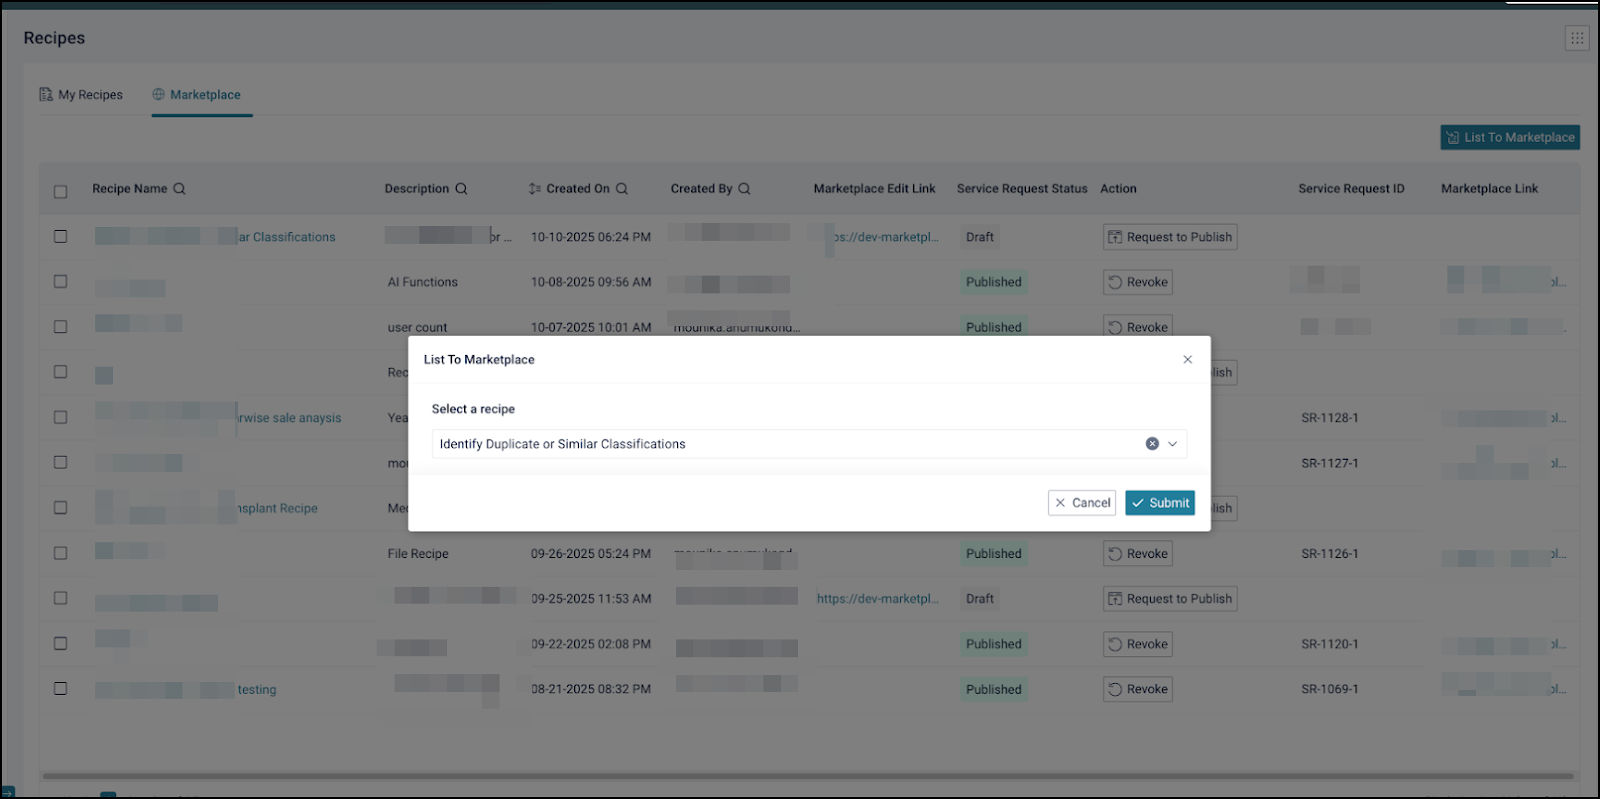Viewport: 1600px width, 799px height.
Task: Open the marketplace edit link in the 09-25-2025 row
Action: tap(878, 599)
